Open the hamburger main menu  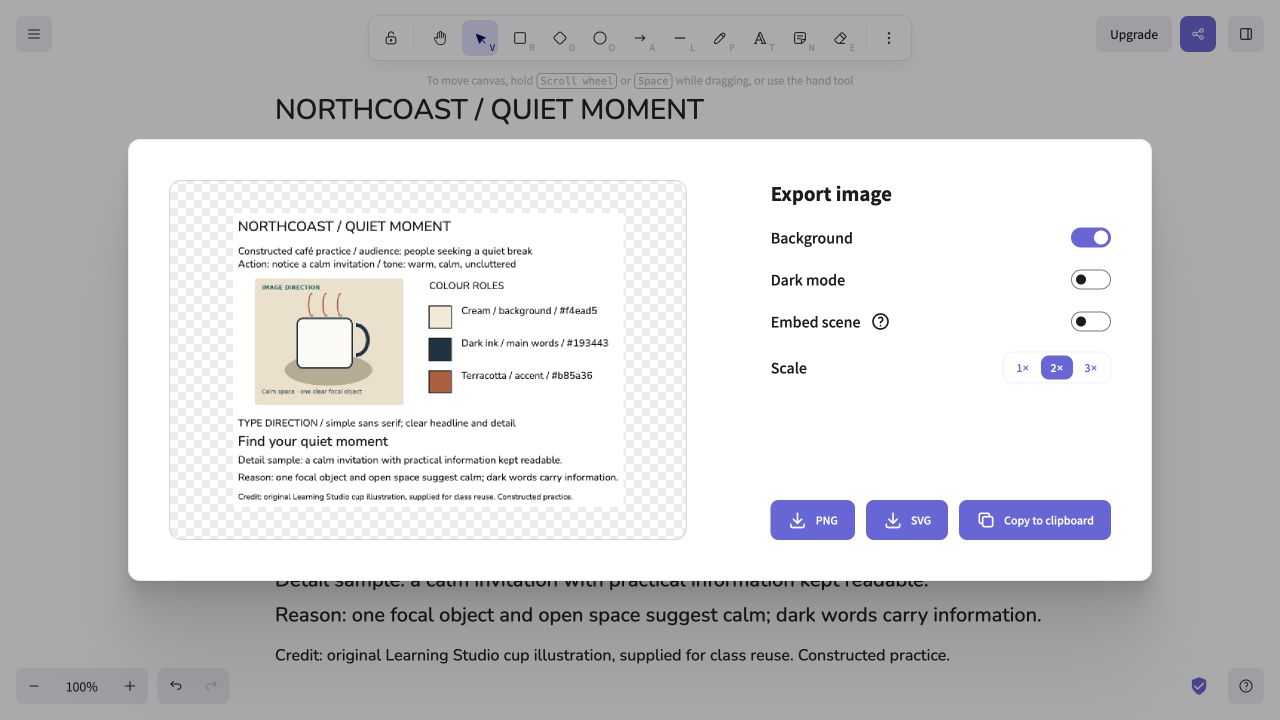[x=34, y=34]
